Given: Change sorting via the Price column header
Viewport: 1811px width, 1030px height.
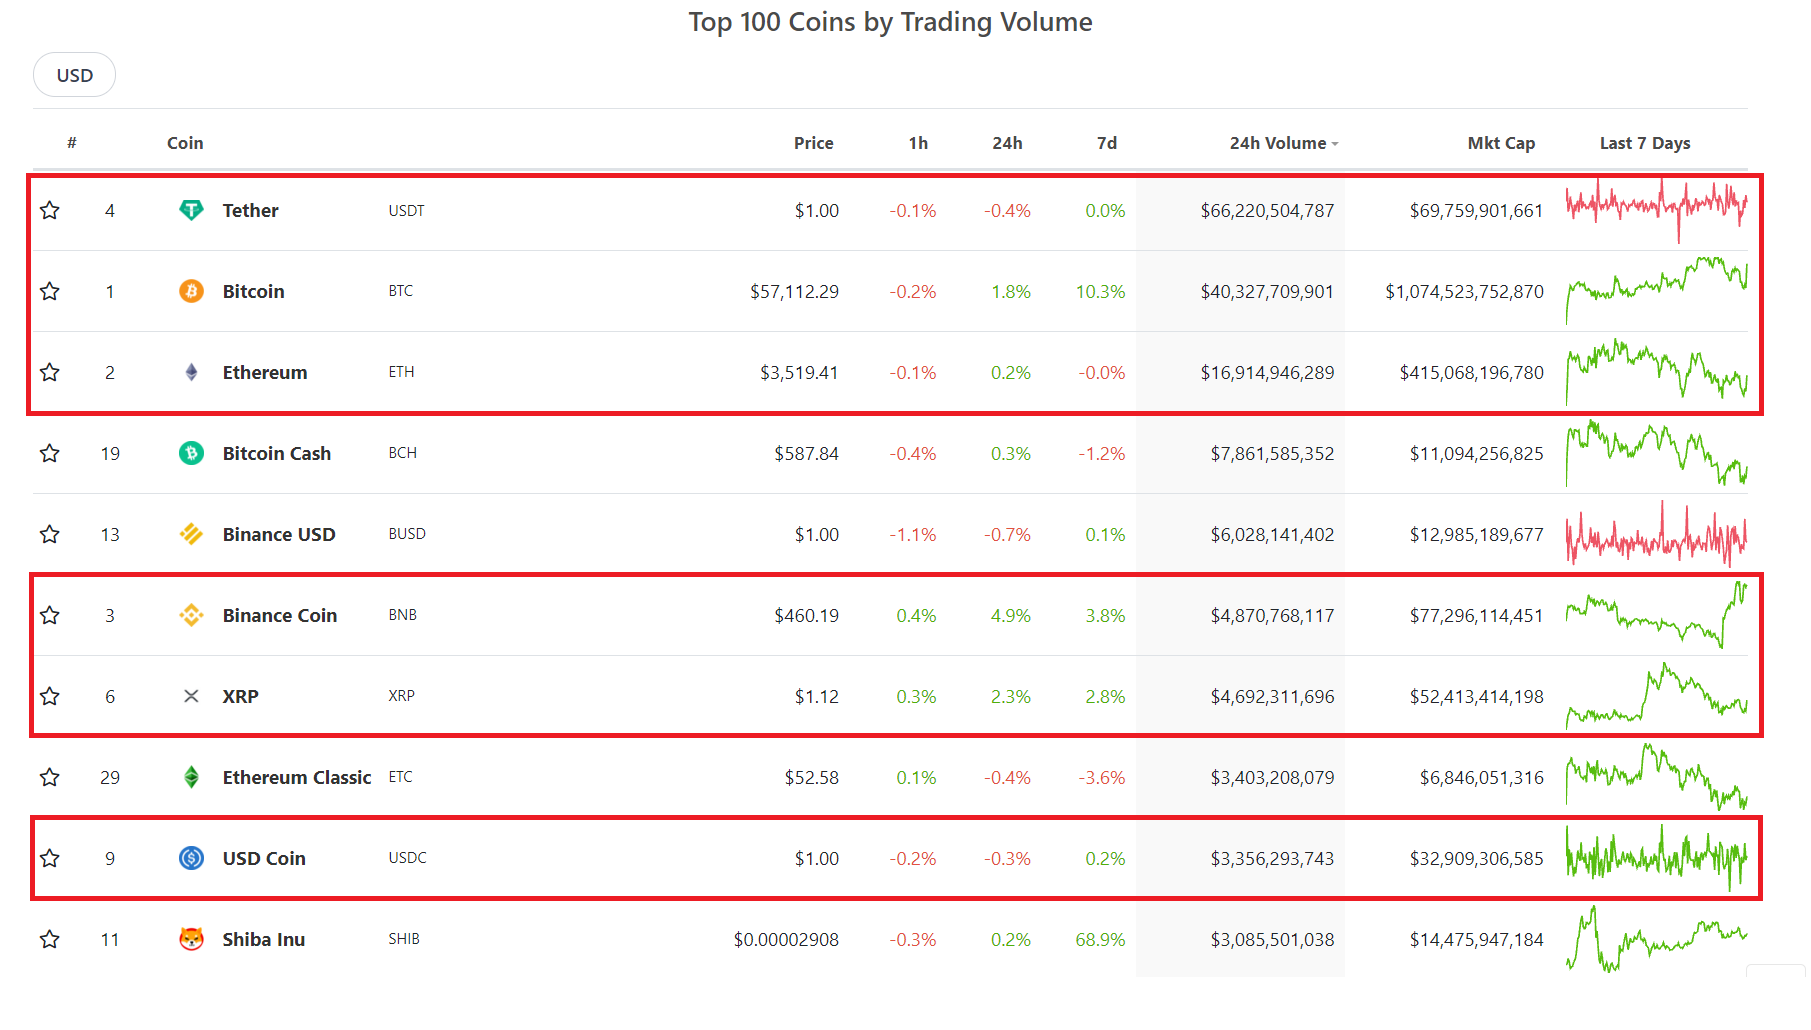Looking at the screenshot, I should (x=814, y=143).
